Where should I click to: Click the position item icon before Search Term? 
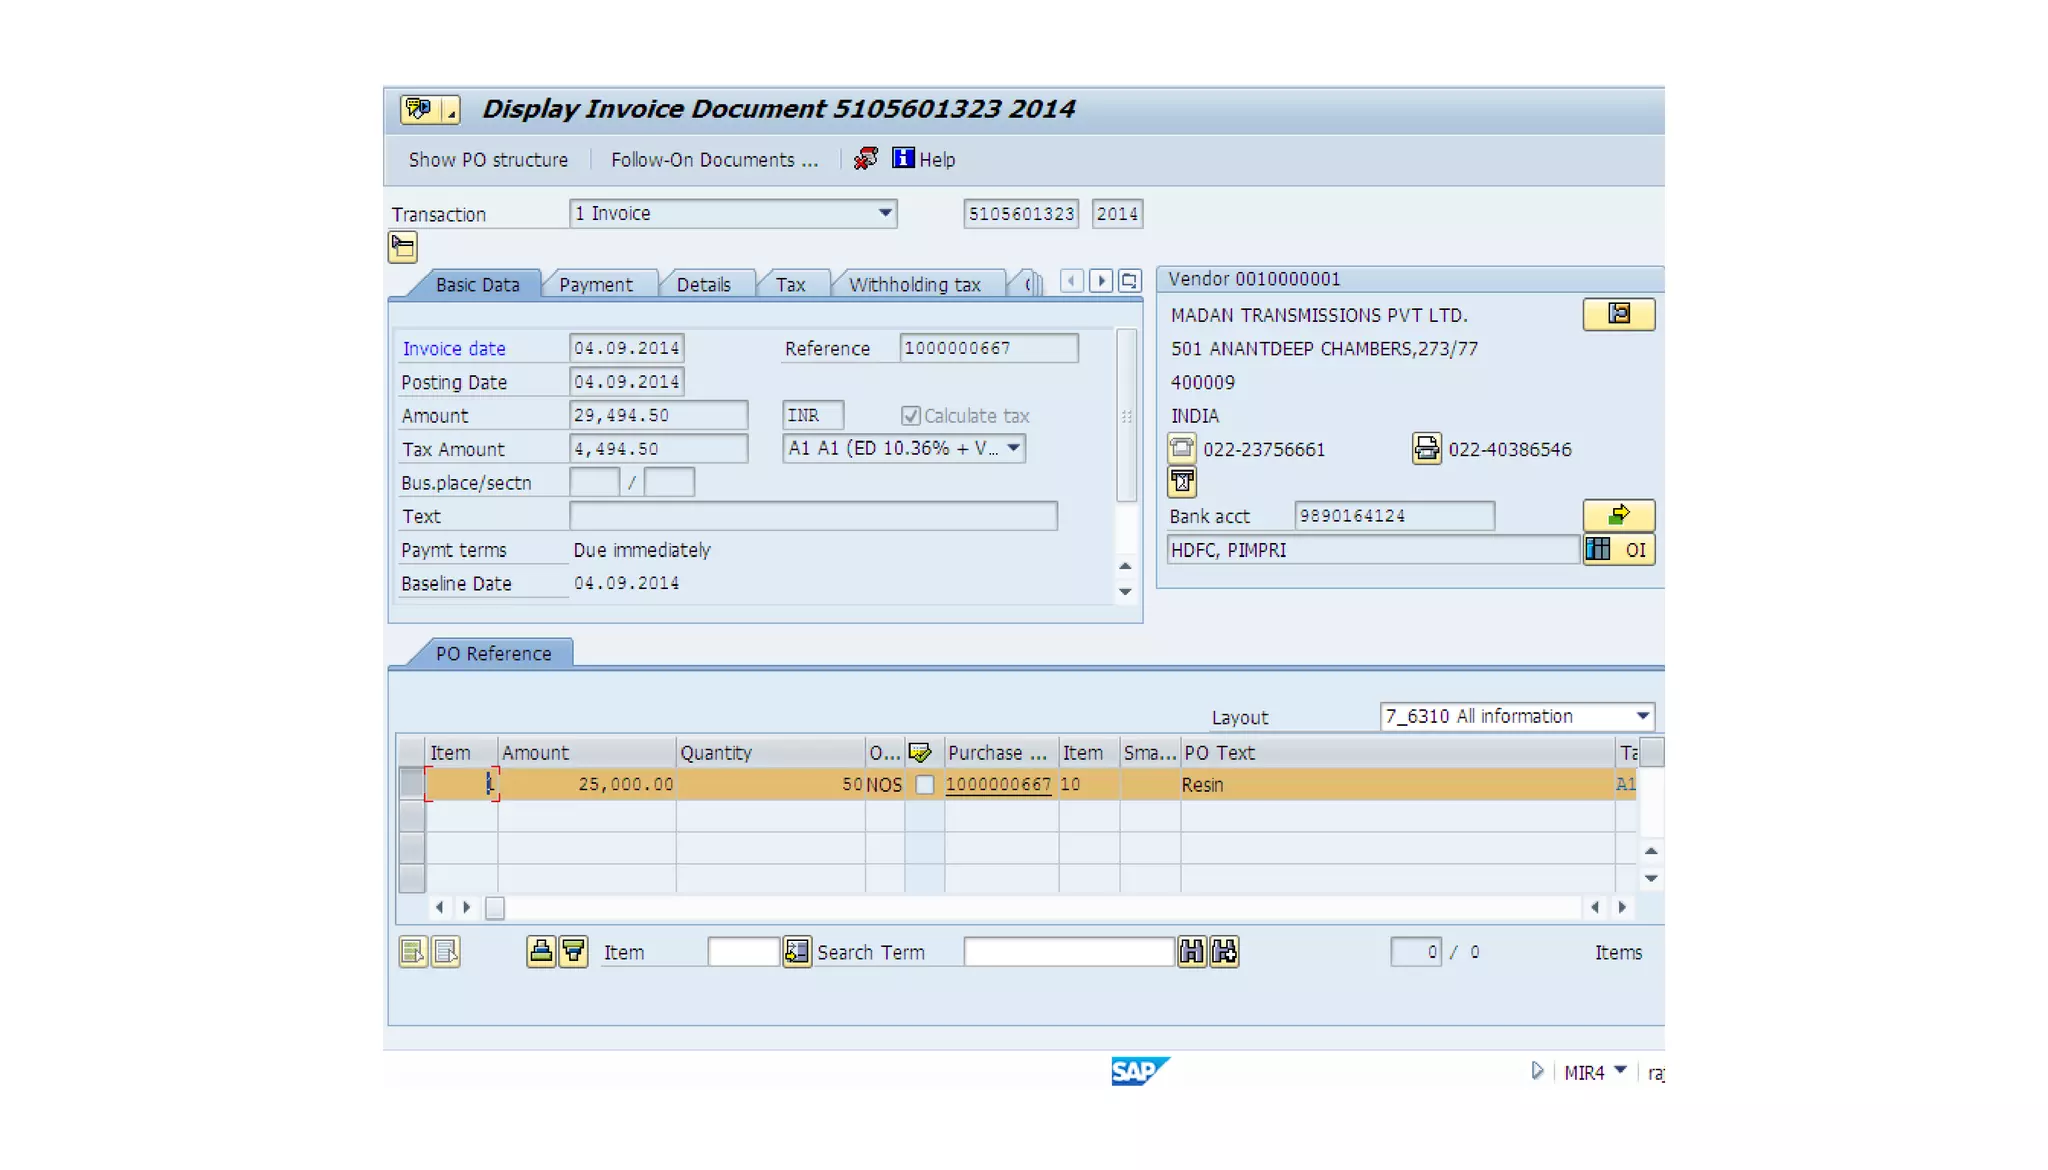pyautogui.click(x=796, y=951)
